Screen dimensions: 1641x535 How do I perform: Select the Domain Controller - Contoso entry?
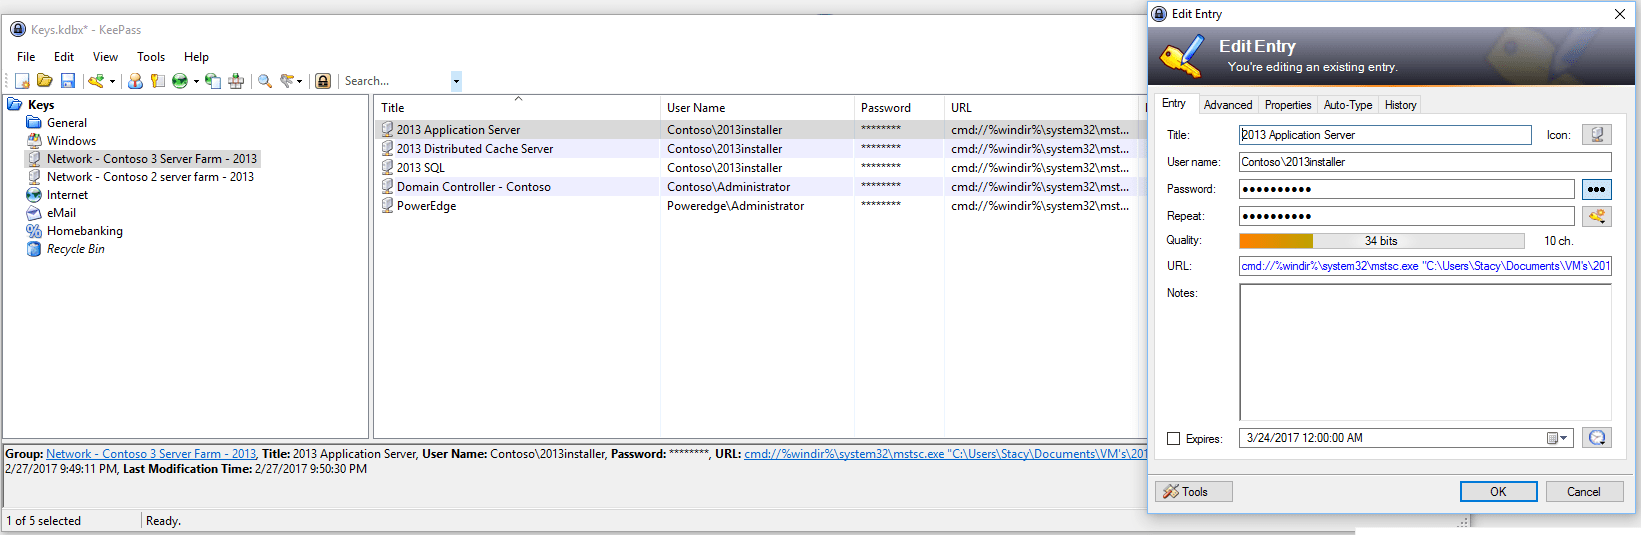(x=473, y=187)
